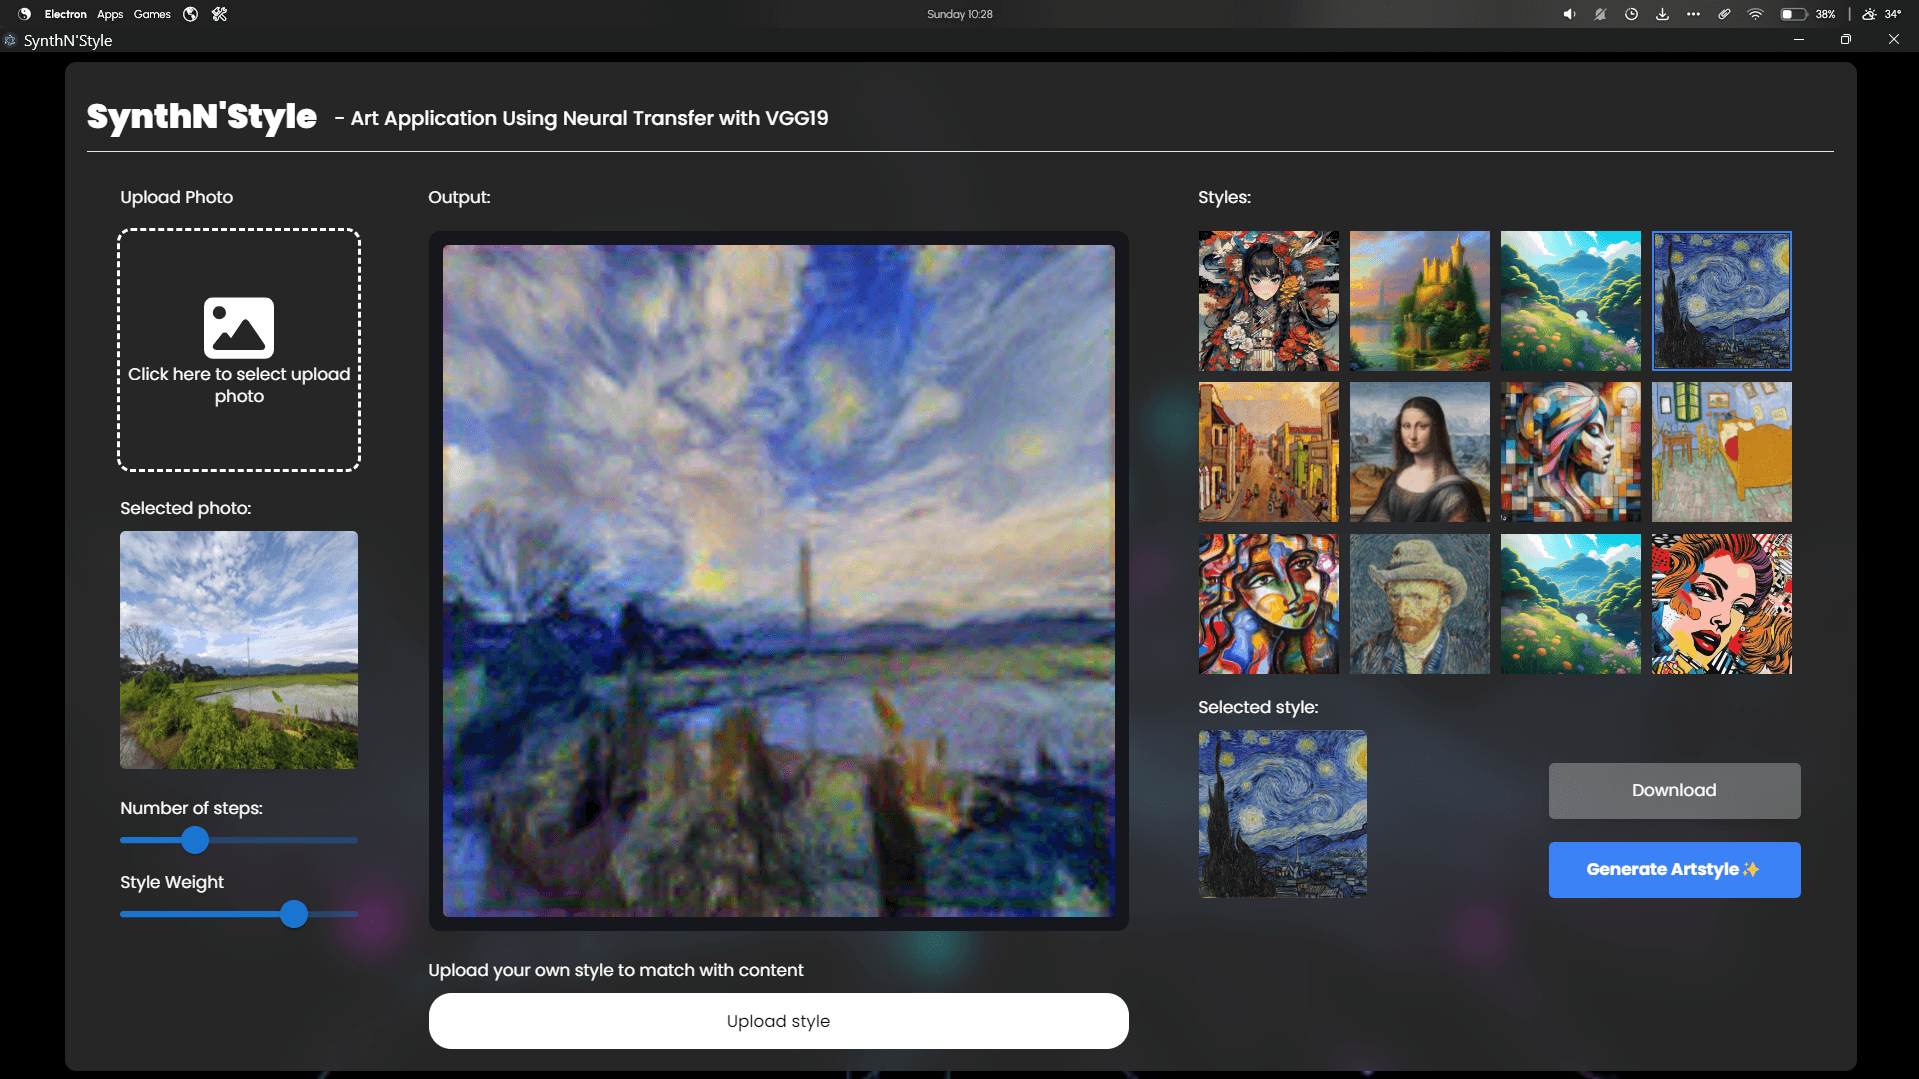
Task: Click the Upload style button
Action: [778, 1021]
